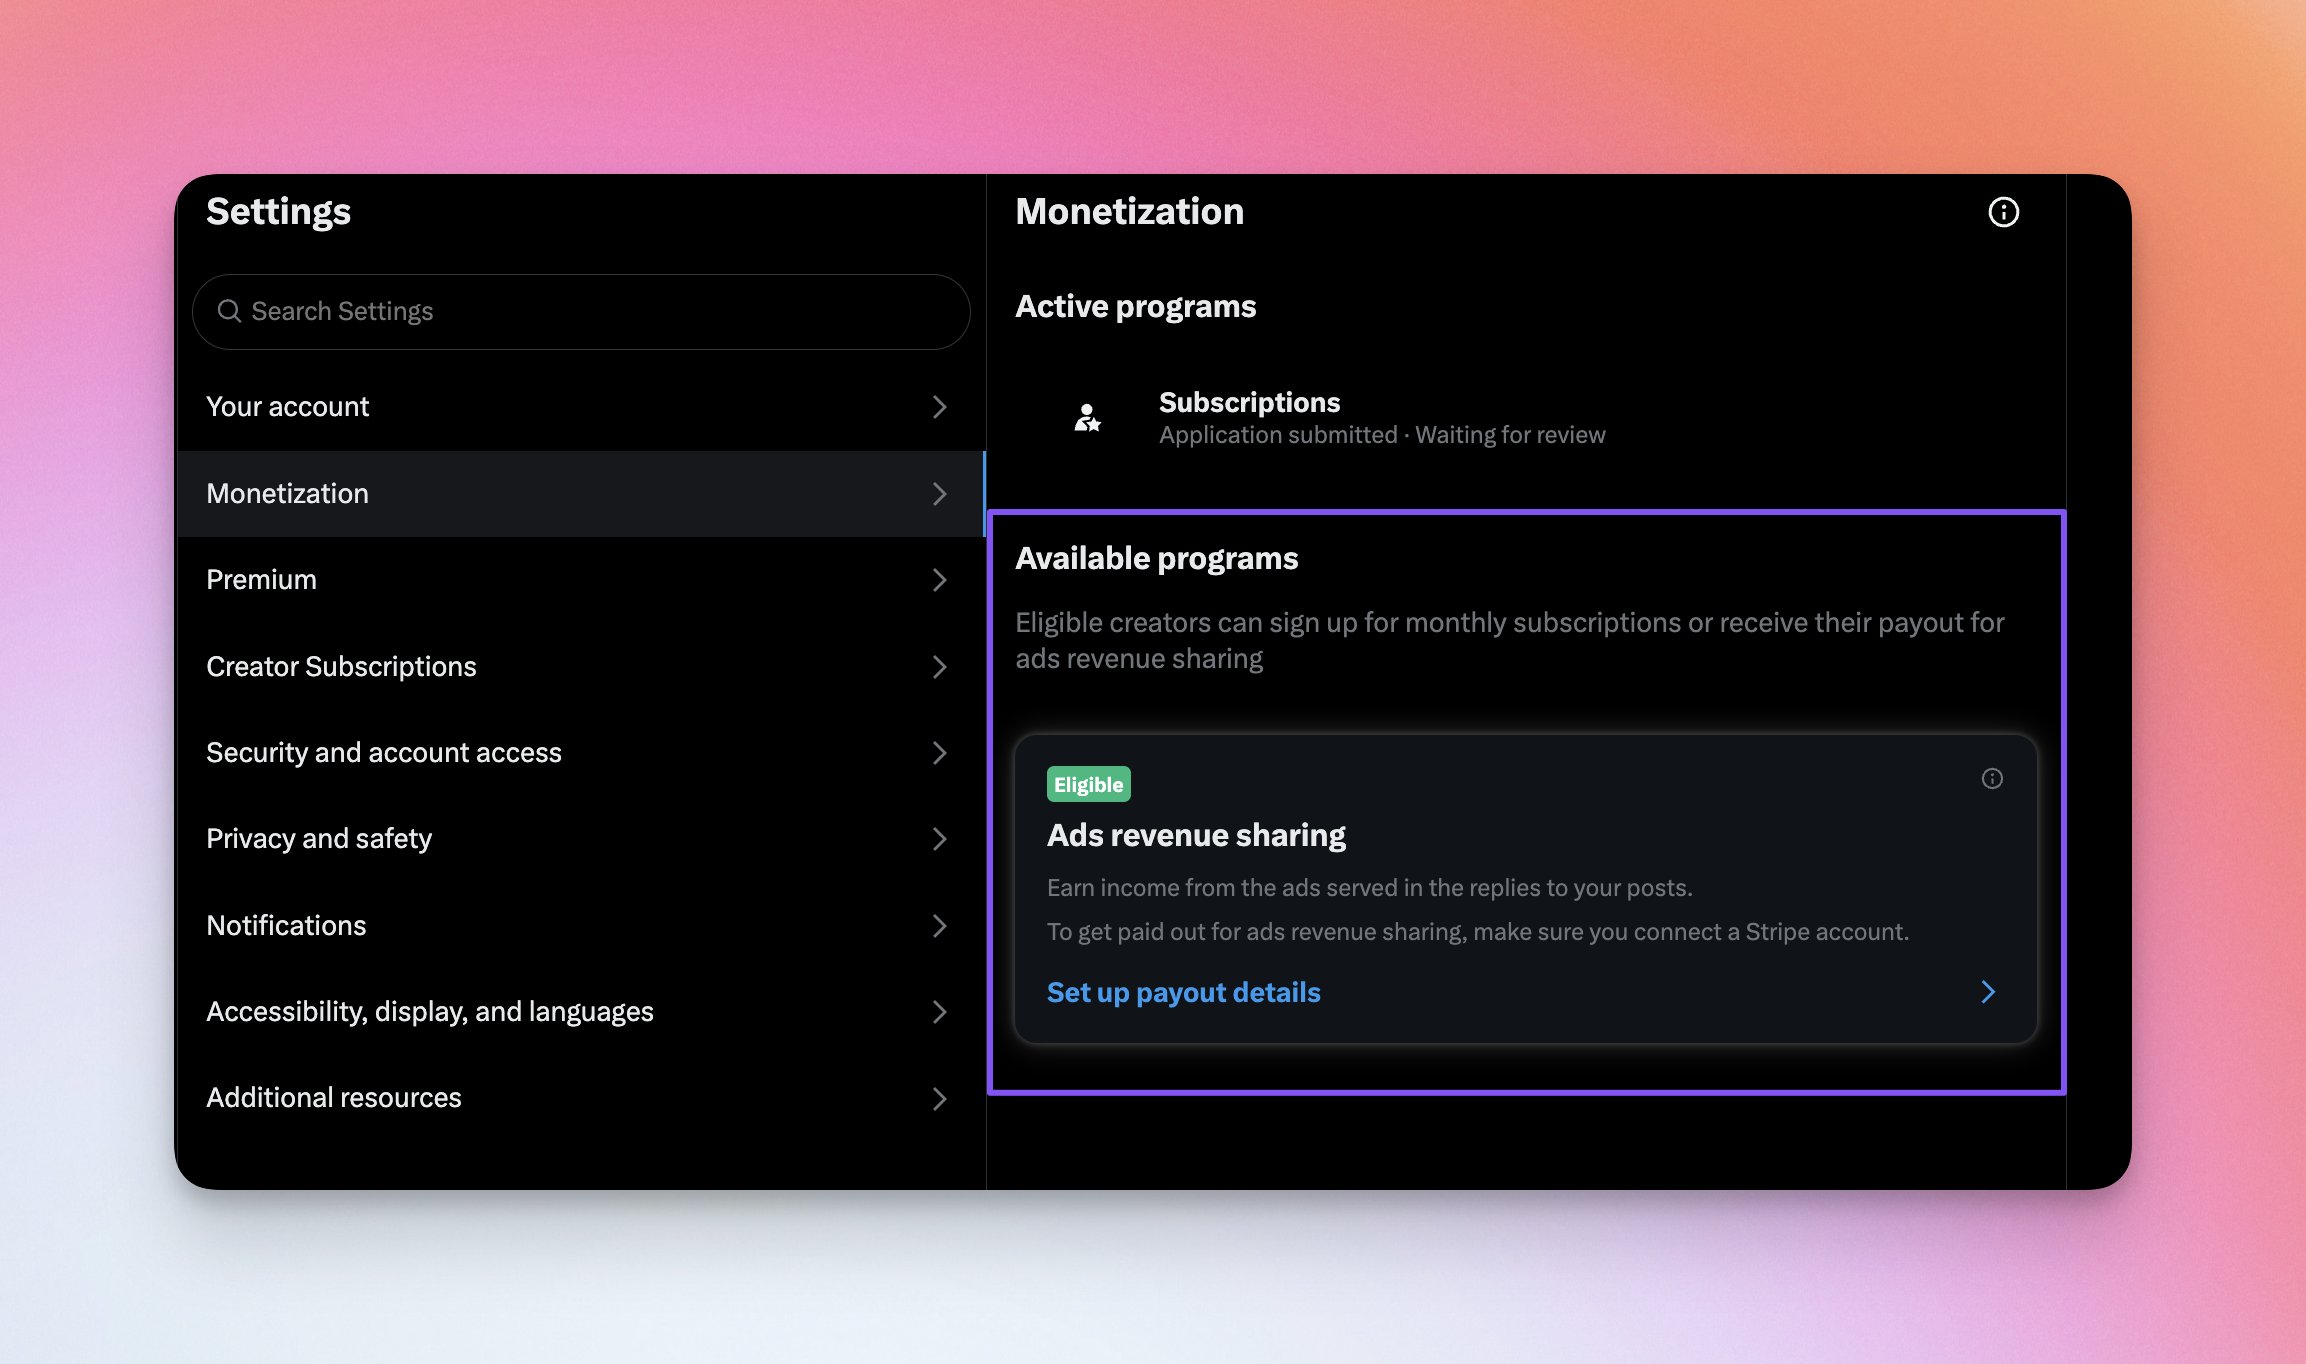The height and width of the screenshot is (1364, 2306).
Task: Click the blue chevron beside Set up payout details
Action: (x=1988, y=992)
